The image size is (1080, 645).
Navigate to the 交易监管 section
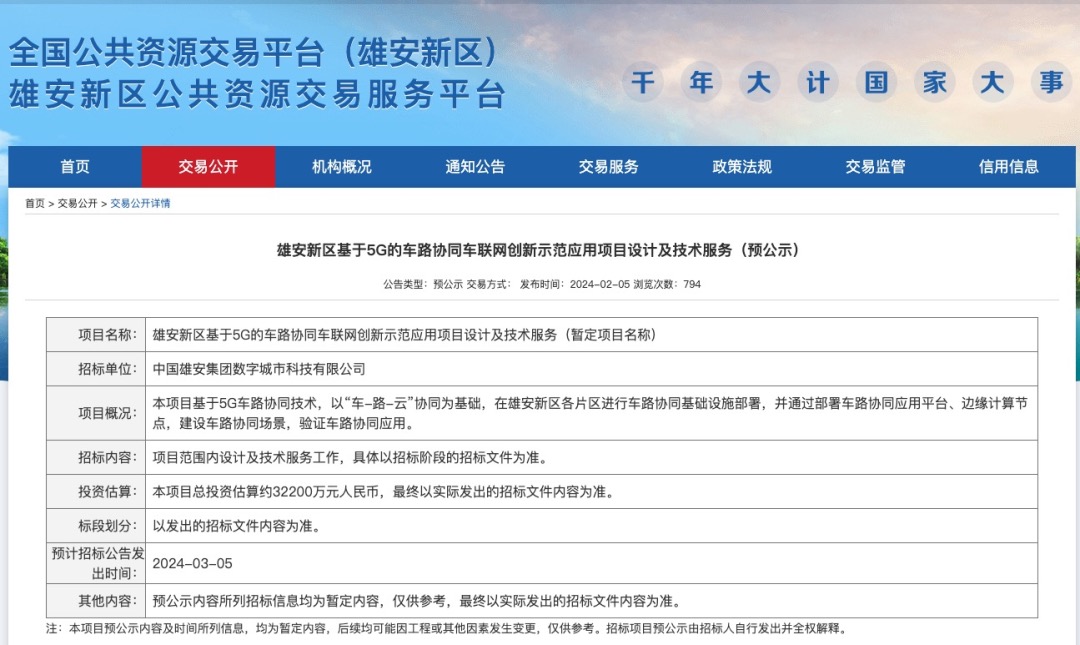click(x=875, y=167)
